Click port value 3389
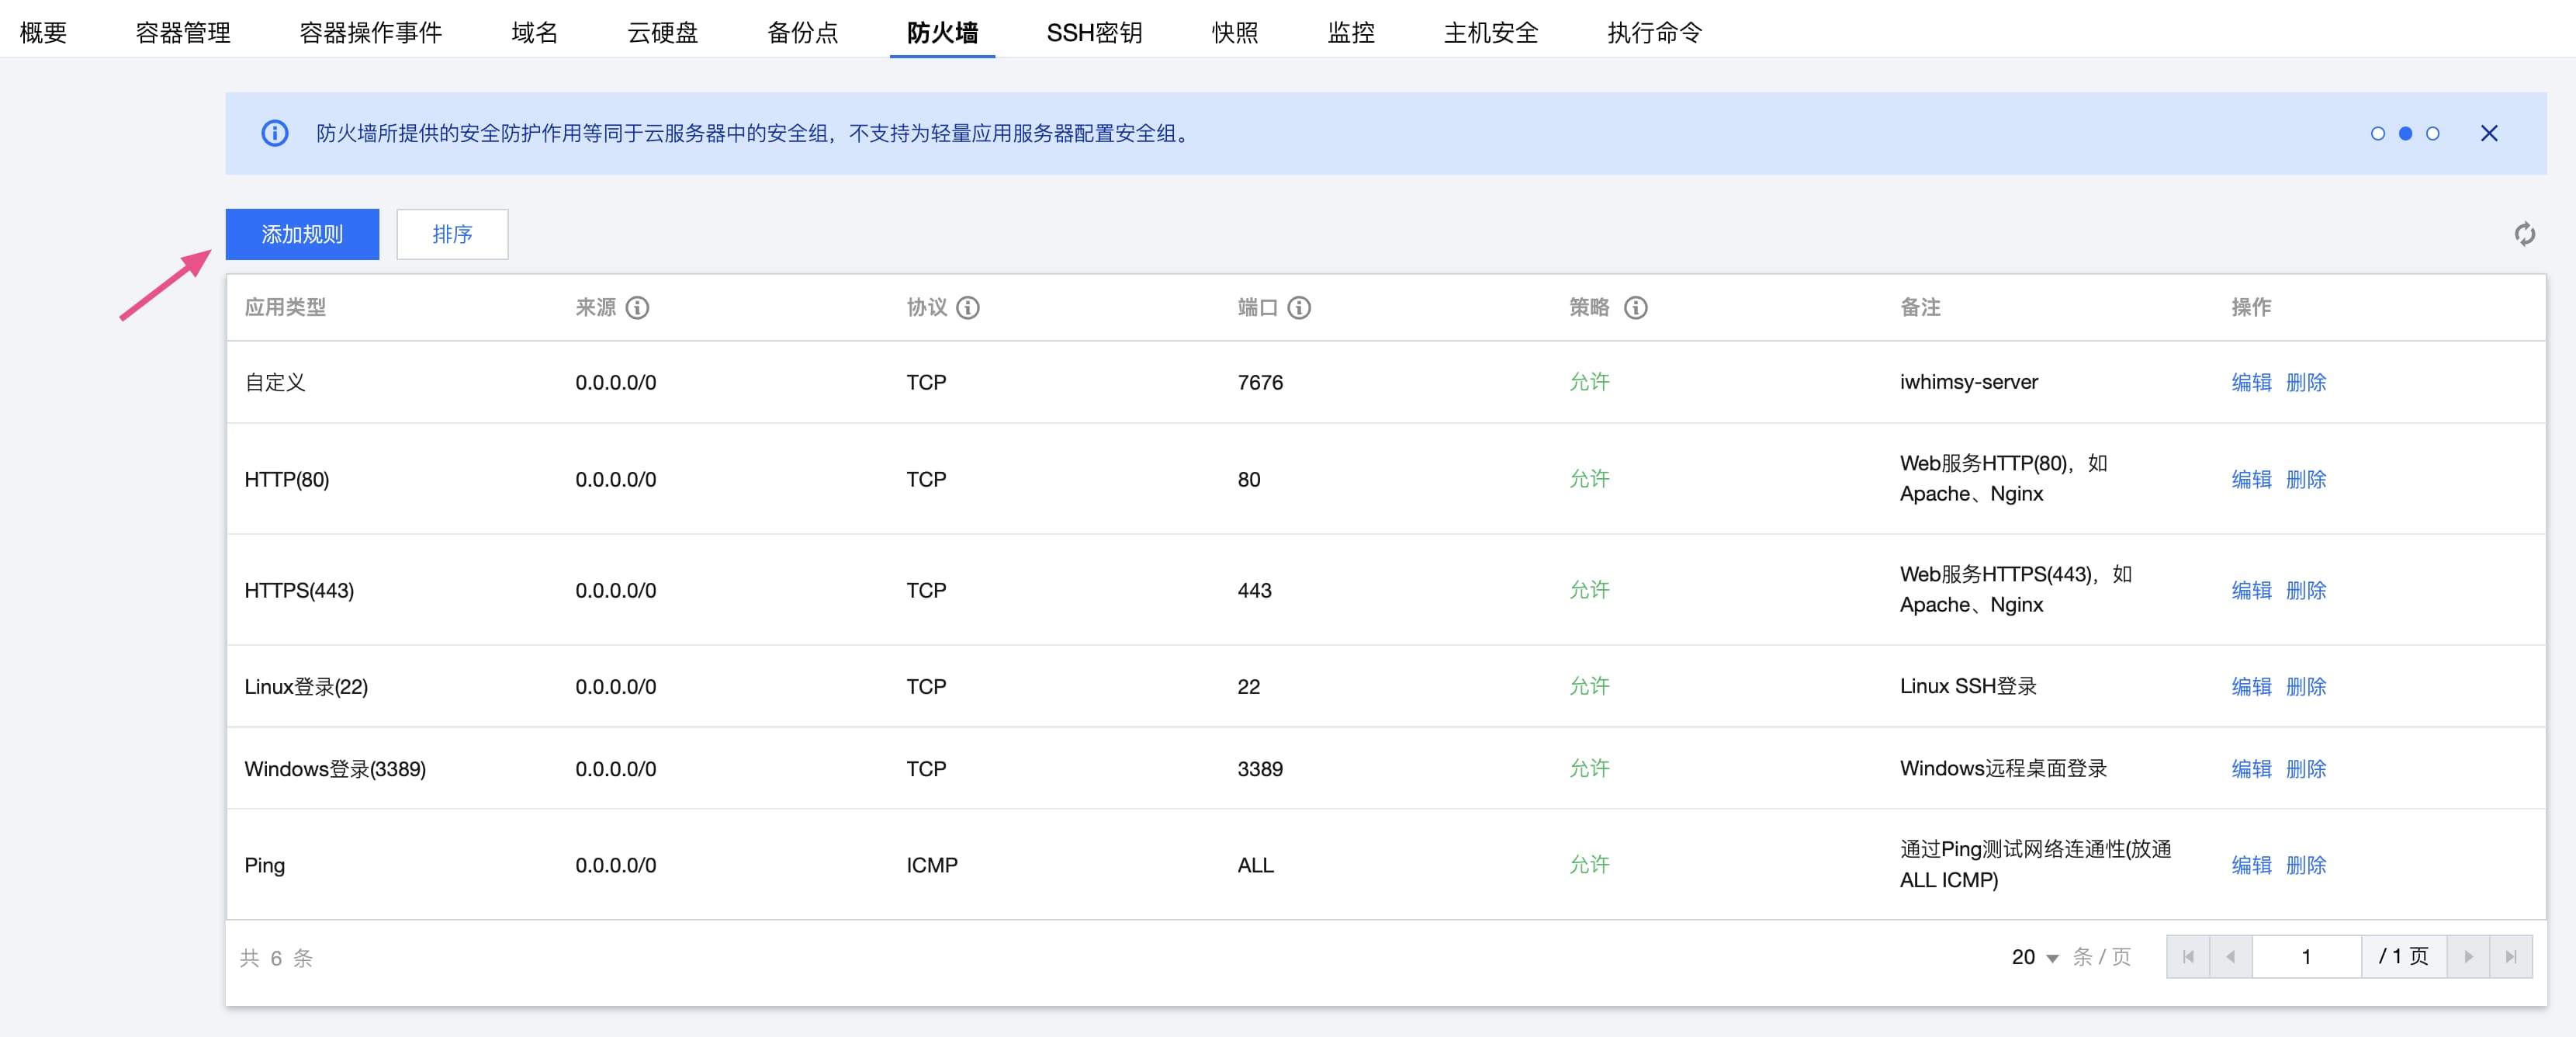This screenshot has height=1037, width=2576. (1260, 768)
